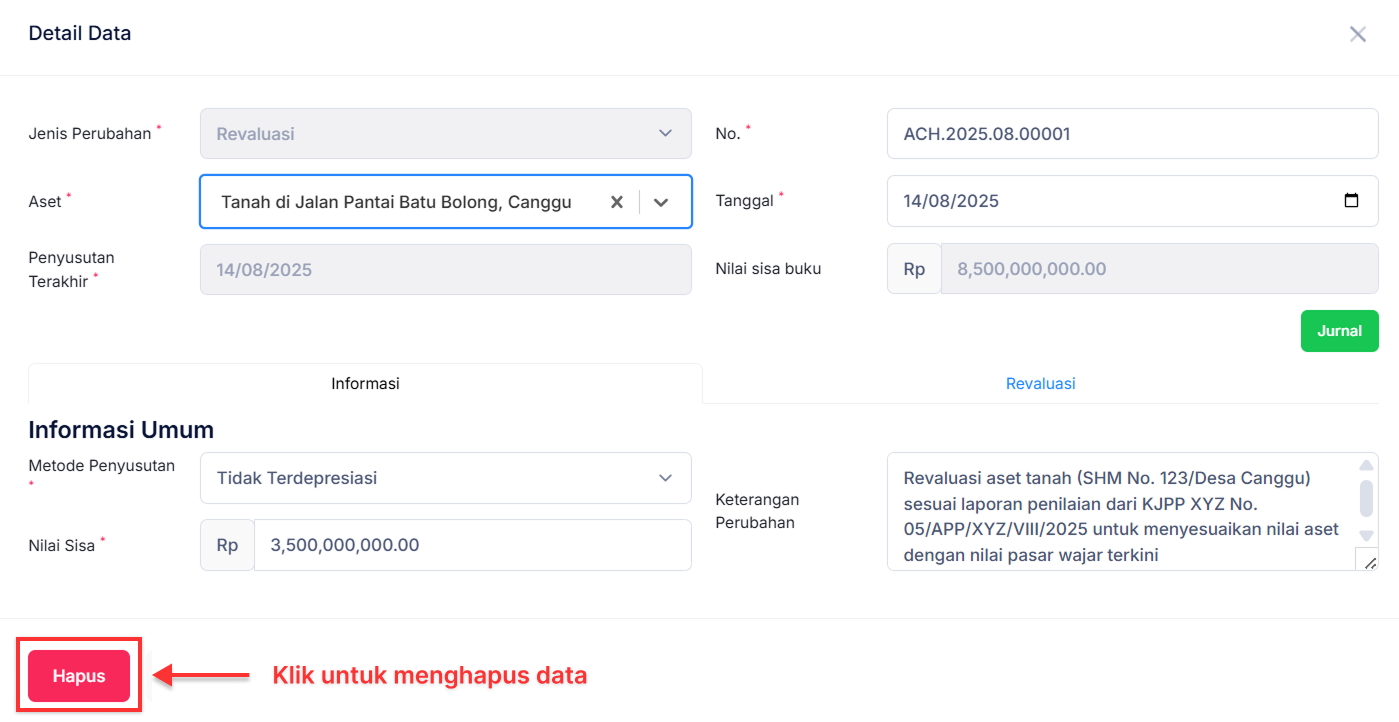The image size is (1399, 722).
Task: Expand the Aset selection list
Action: coord(661,201)
